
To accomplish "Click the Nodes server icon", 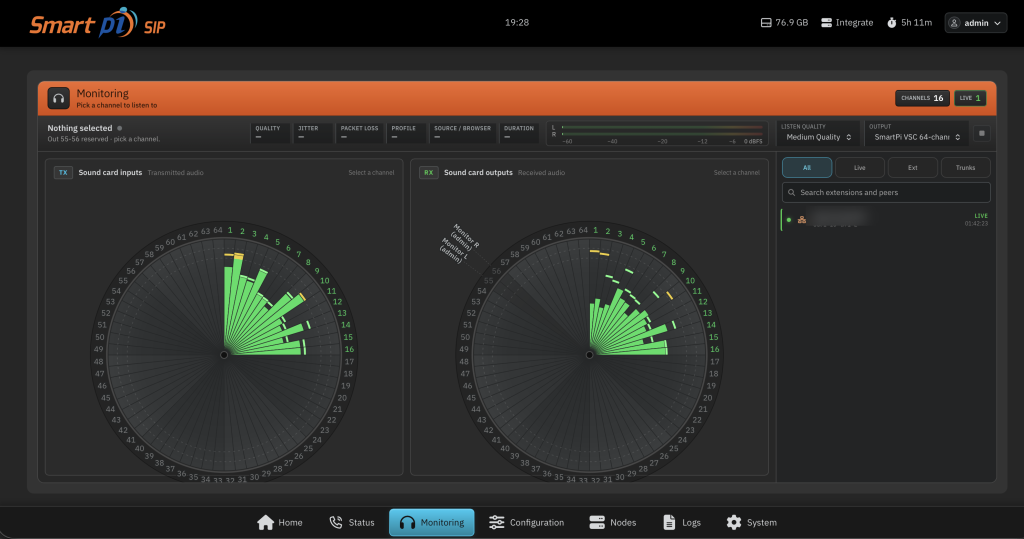I will [597, 523].
